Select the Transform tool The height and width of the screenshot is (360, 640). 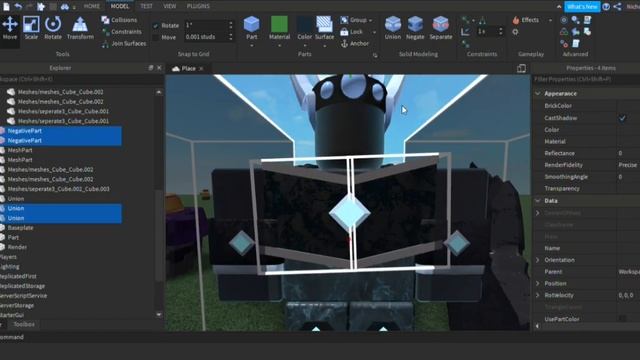(x=80, y=28)
